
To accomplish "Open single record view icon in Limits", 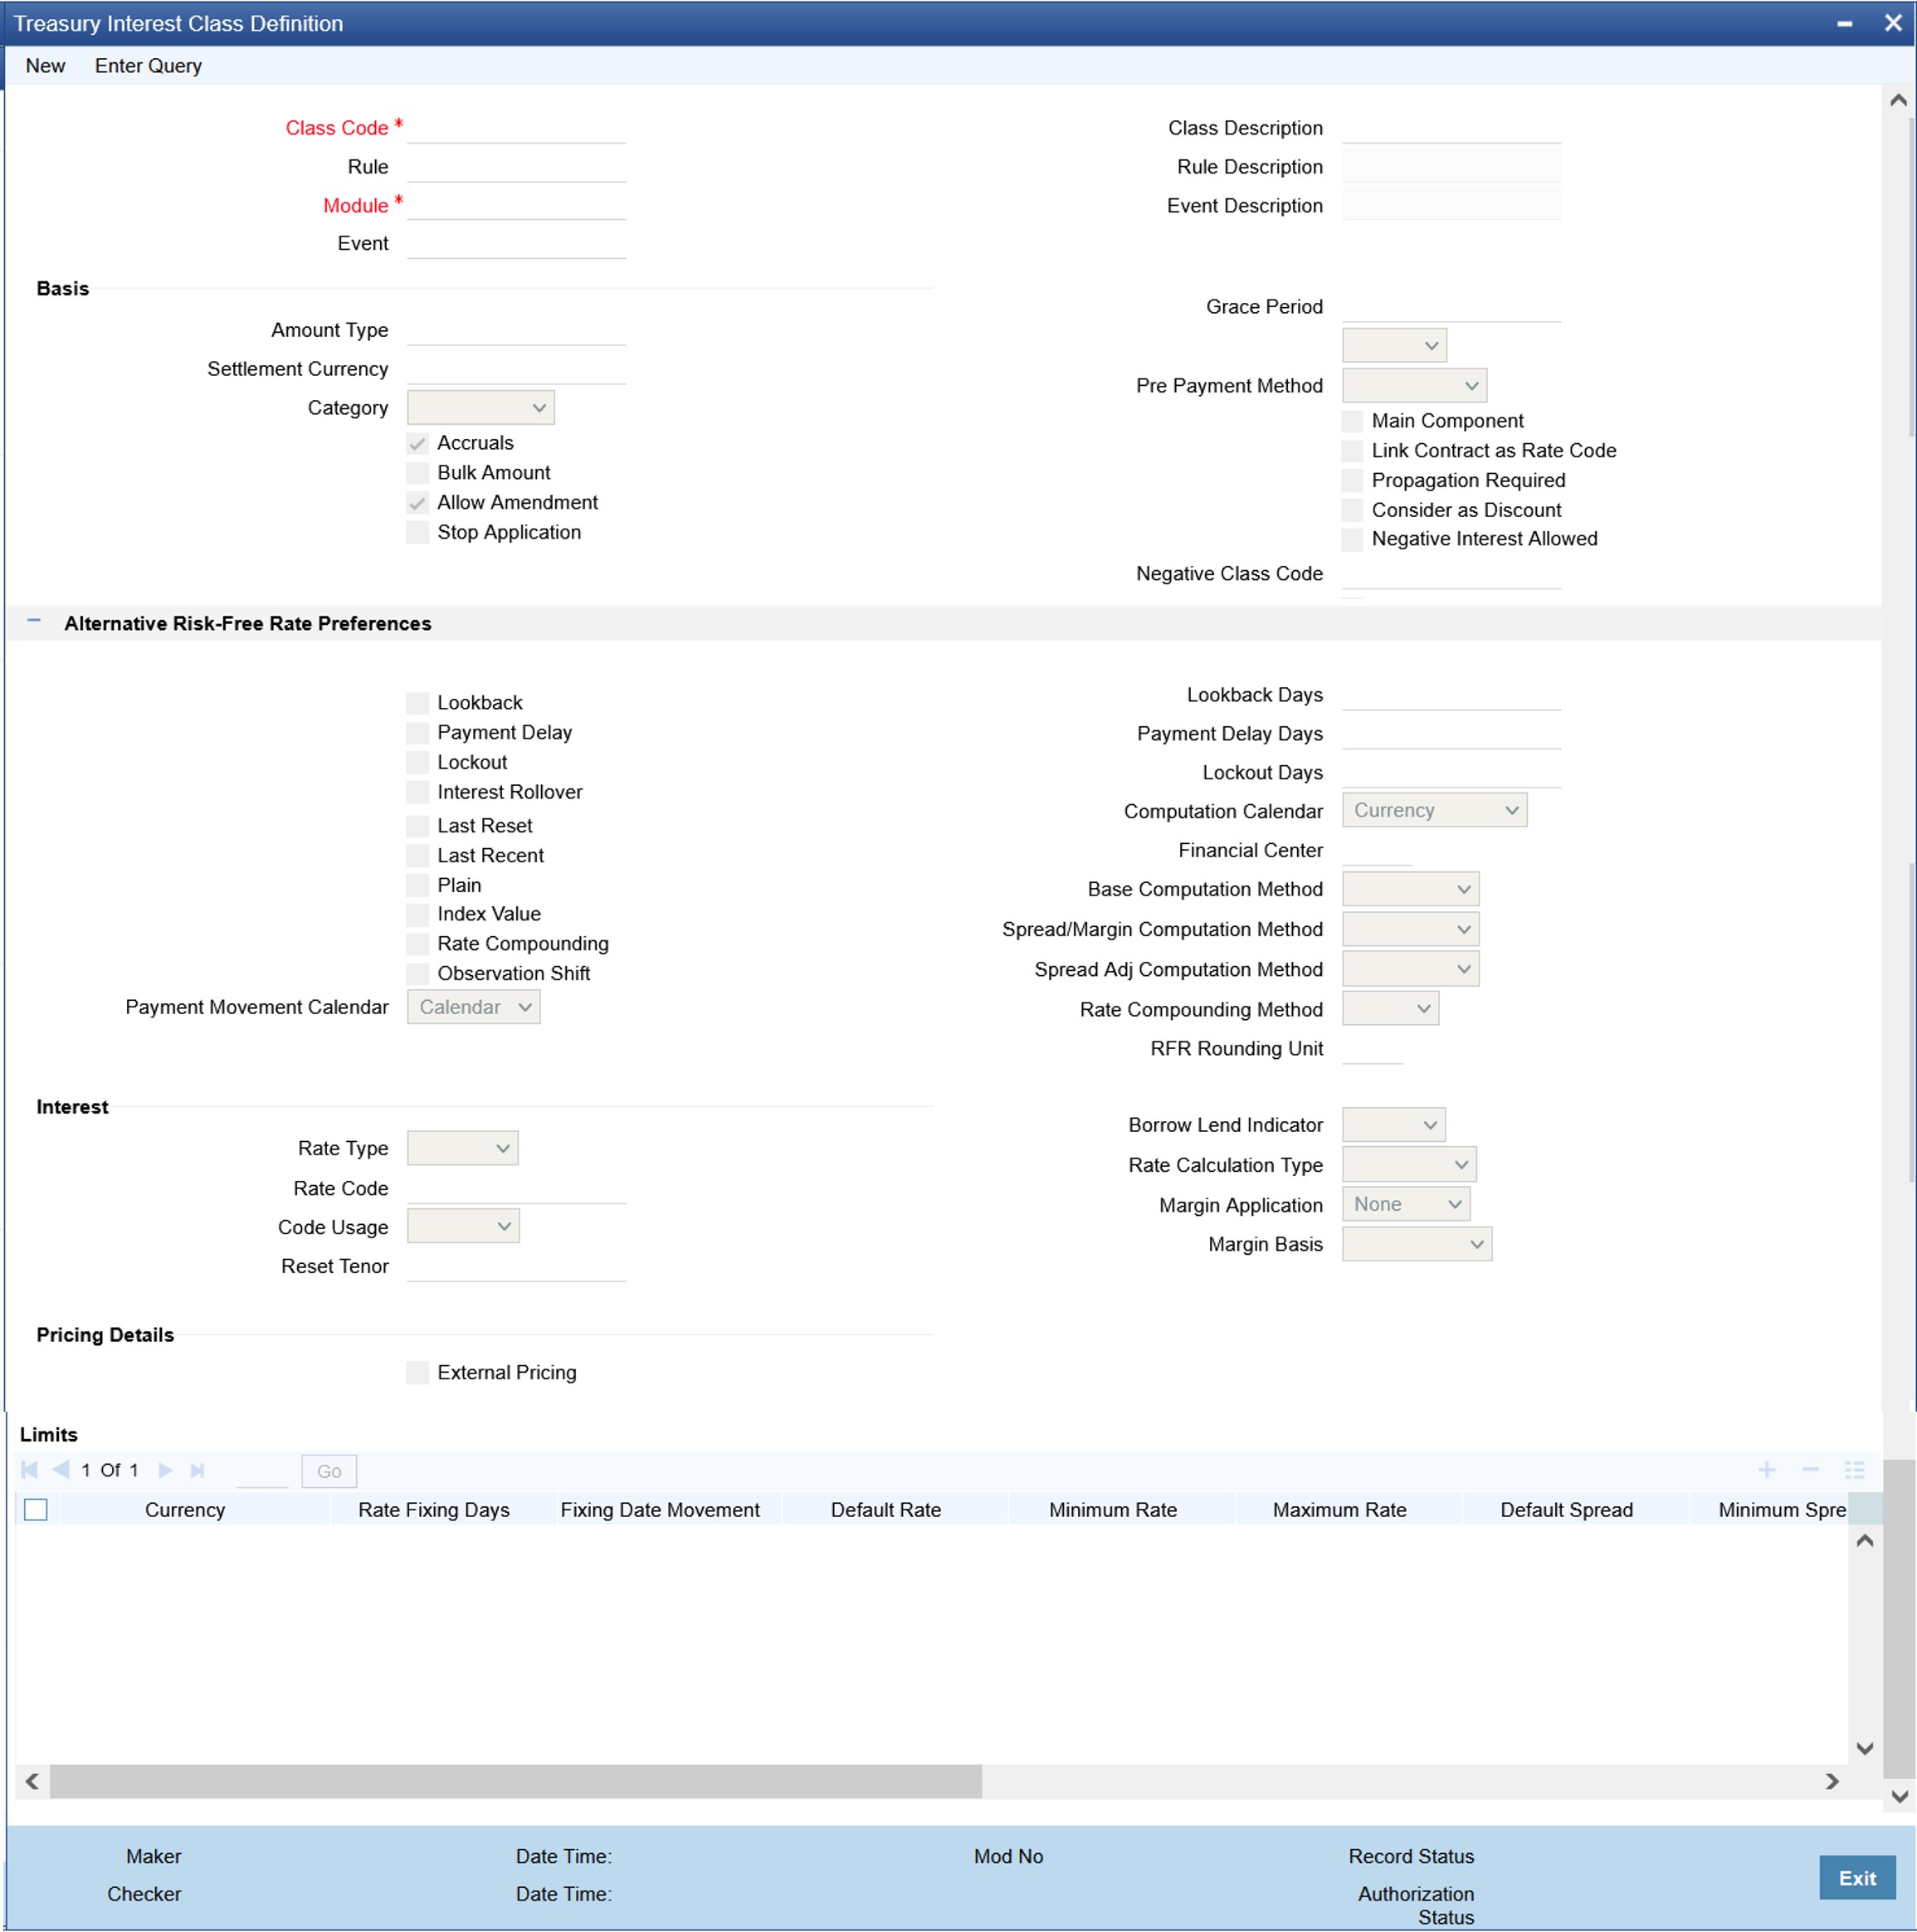I will tap(1854, 1470).
